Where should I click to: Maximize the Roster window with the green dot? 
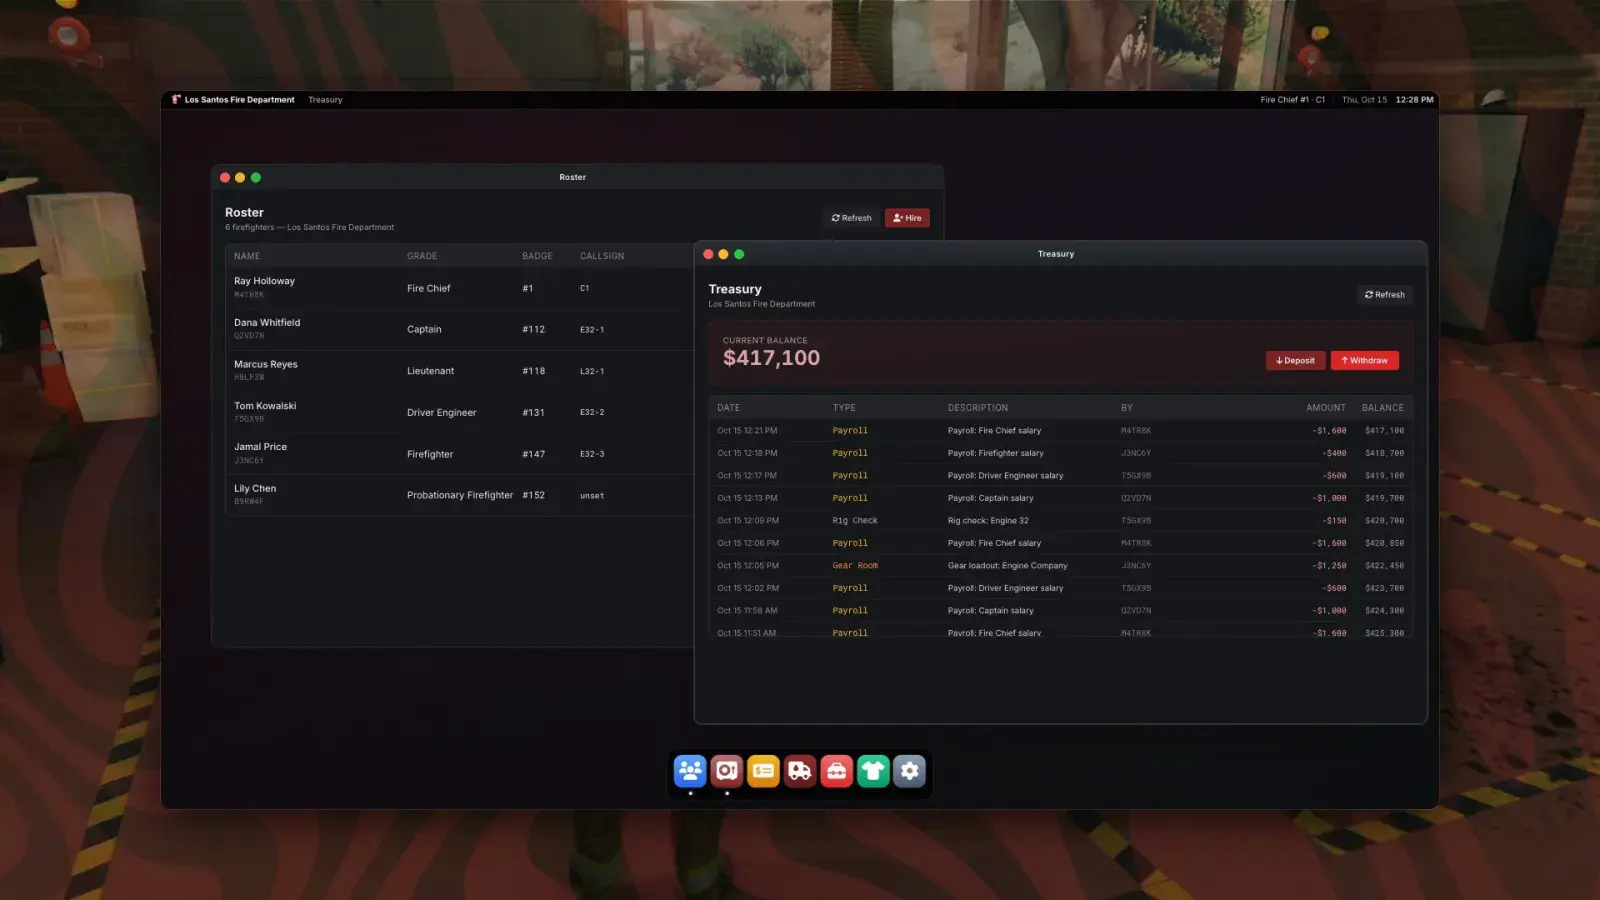(x=256, y=177)
